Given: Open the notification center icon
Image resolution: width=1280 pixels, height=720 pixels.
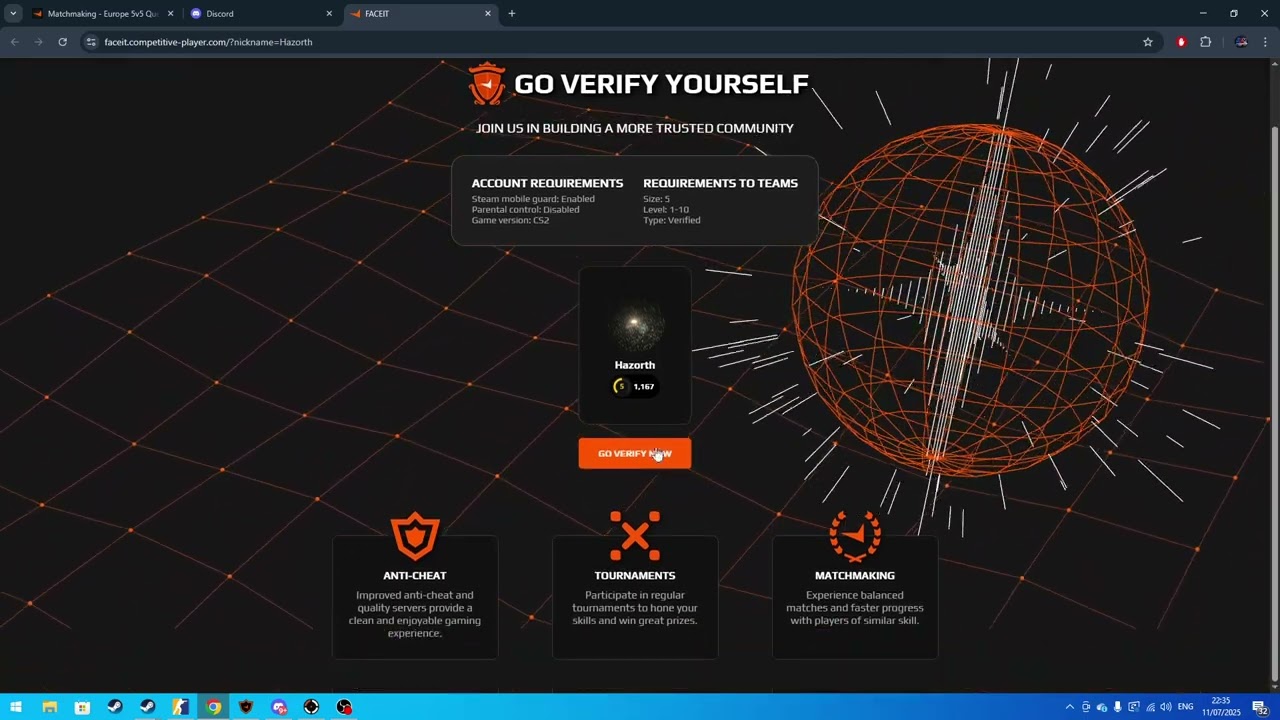Looking at the screenshot, I should [1260, 707].
